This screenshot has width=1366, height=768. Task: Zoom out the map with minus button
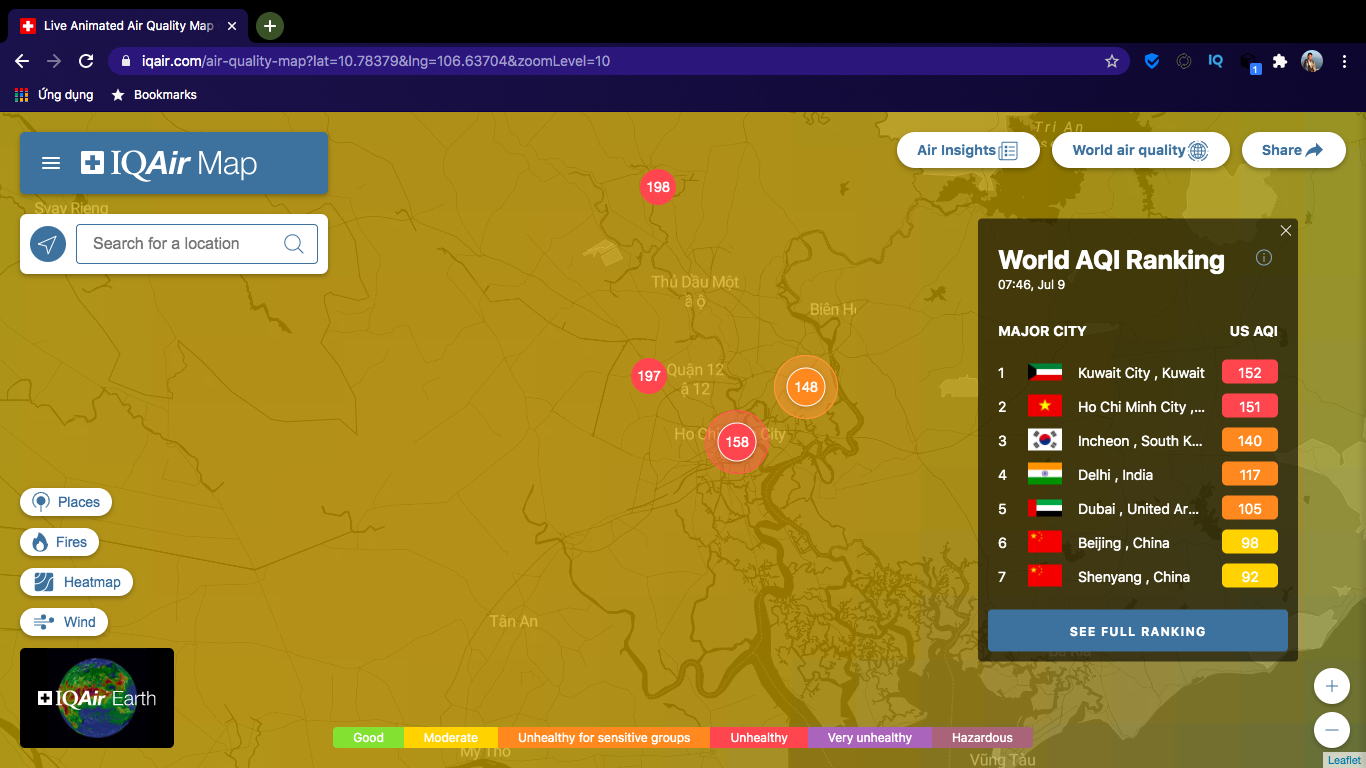(1331, 730)
